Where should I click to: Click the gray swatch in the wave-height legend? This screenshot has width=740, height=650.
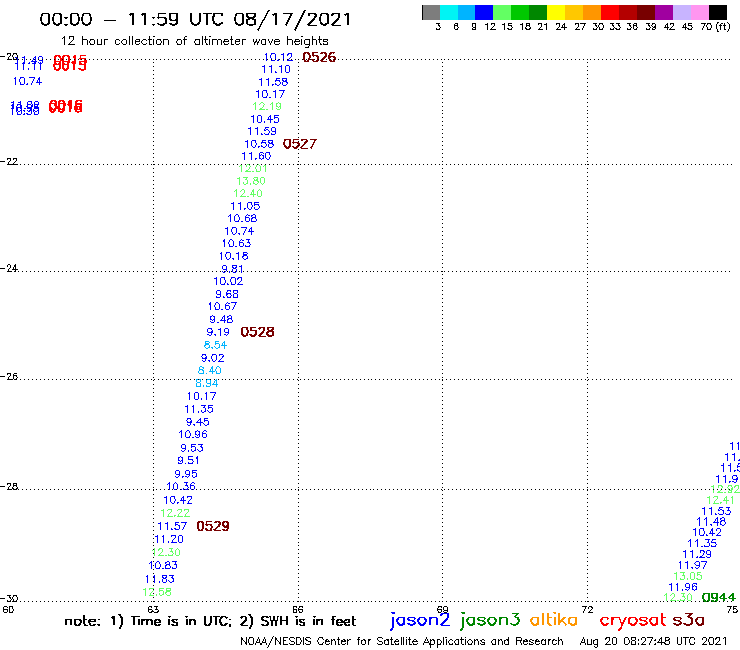(x=431, y=12)
